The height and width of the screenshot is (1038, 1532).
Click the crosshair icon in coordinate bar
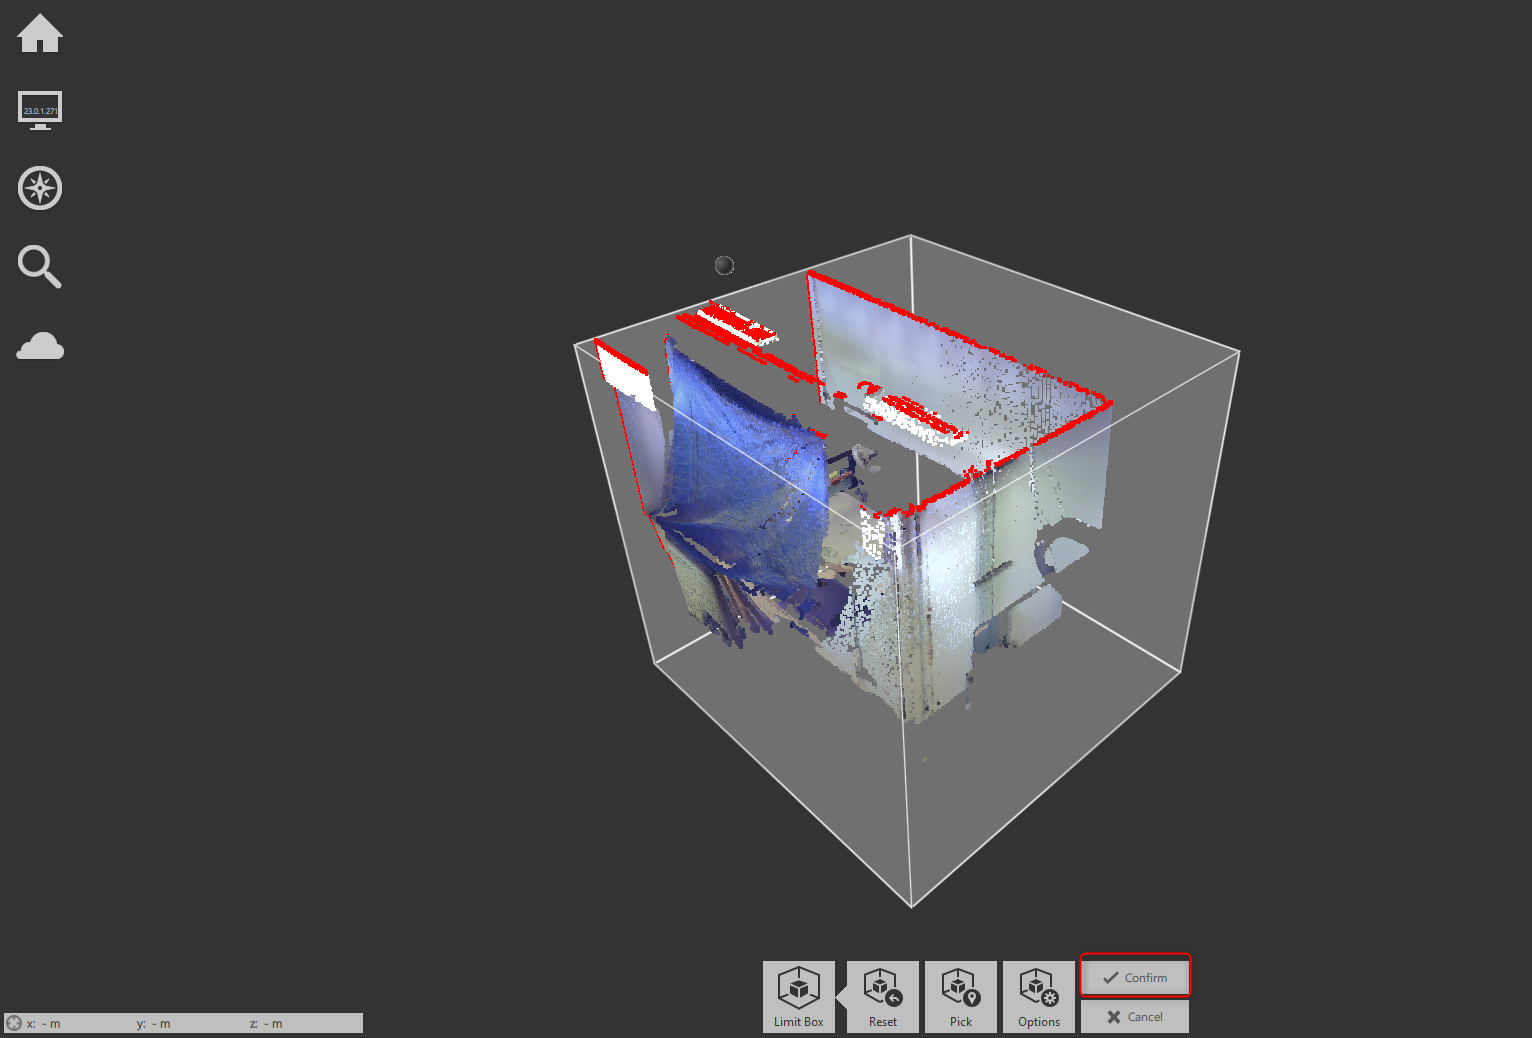coord(14,1023)
